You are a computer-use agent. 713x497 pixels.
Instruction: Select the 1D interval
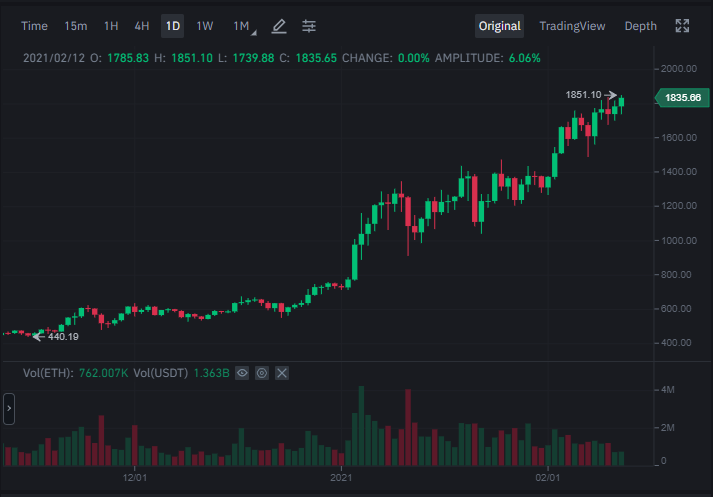pyautogui.click(x=172, y=26)
